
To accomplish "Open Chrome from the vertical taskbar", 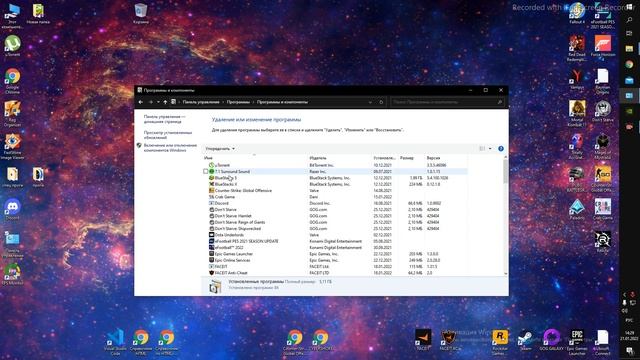I will (629, 64).
